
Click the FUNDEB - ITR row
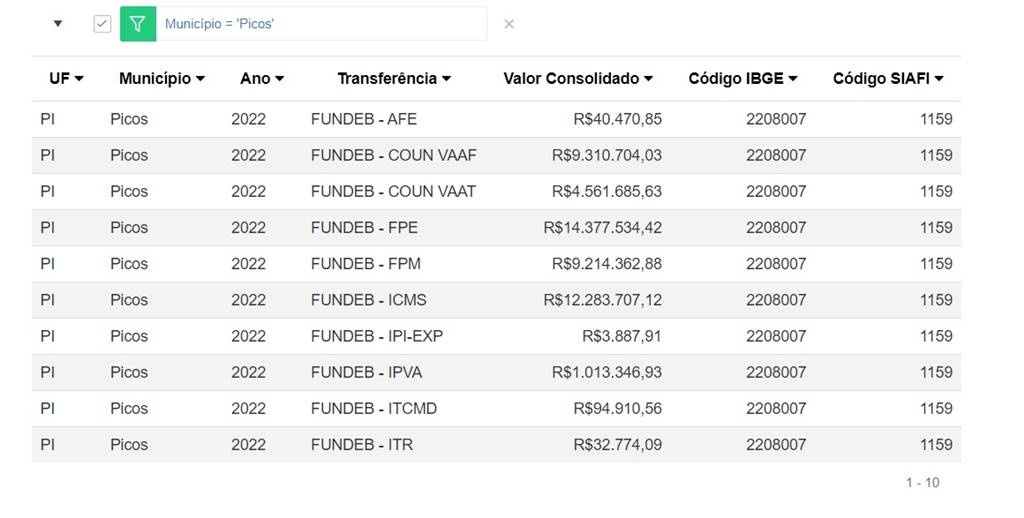pyautogui.click(x=362, y=445)
